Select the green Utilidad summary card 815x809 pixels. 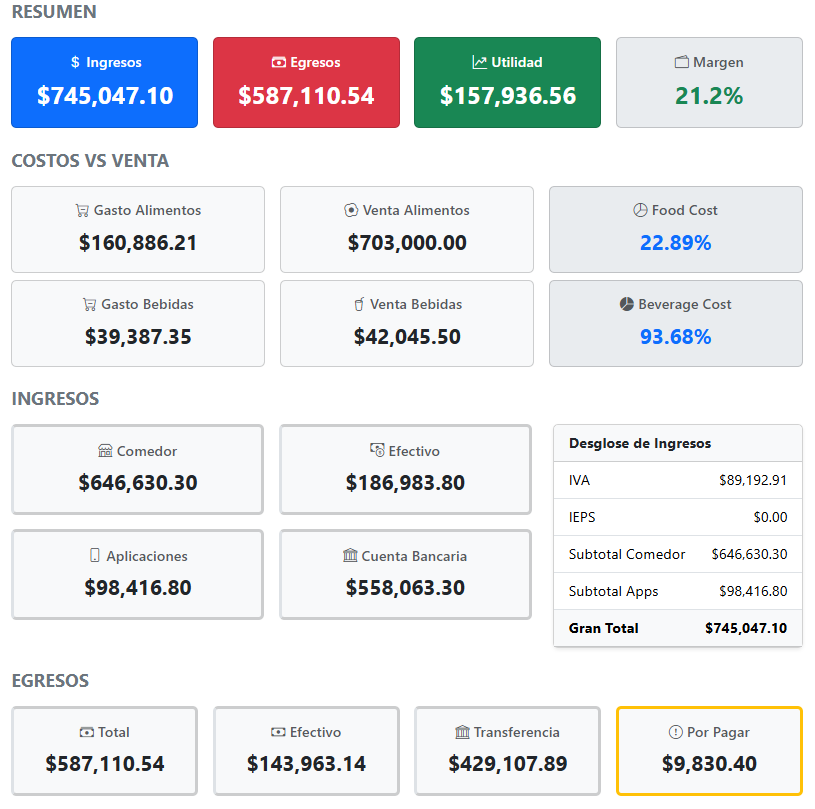pos(507,82)
